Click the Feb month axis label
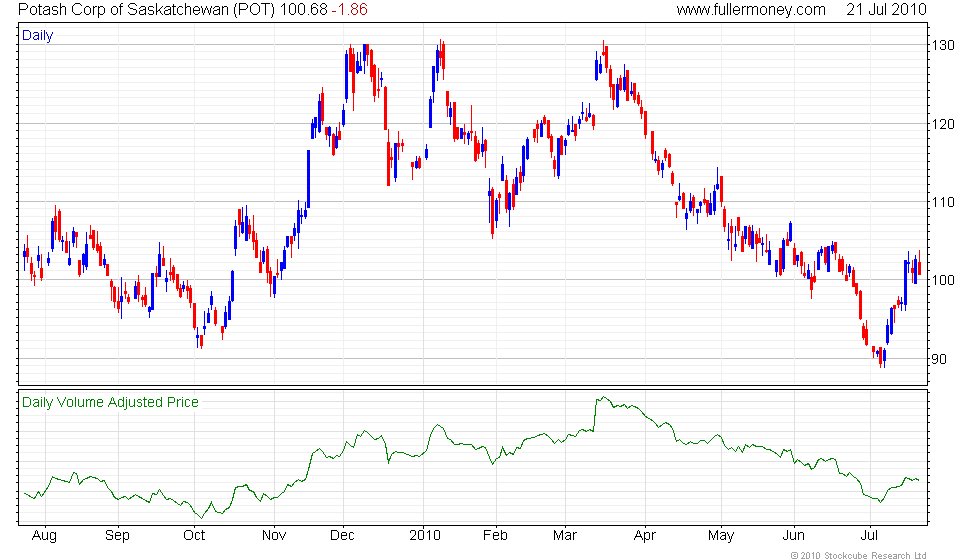This screenshot has height=560, width=980. click(495, 536)
